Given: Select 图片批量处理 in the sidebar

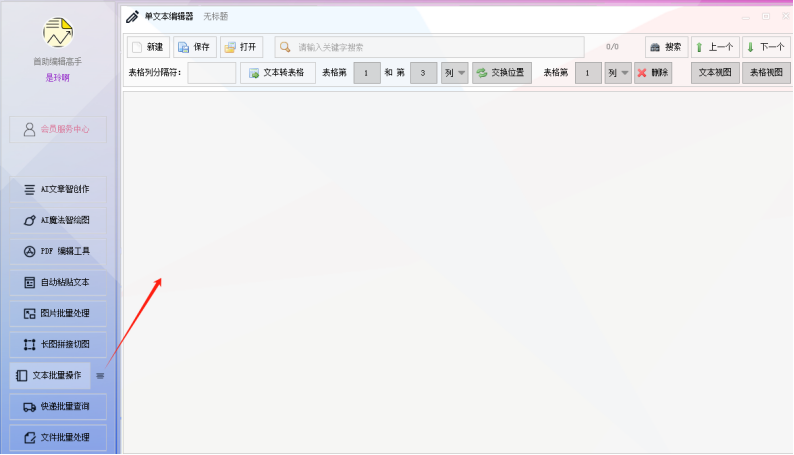Looking at the screenshot, I should click(x=58, y=313).
